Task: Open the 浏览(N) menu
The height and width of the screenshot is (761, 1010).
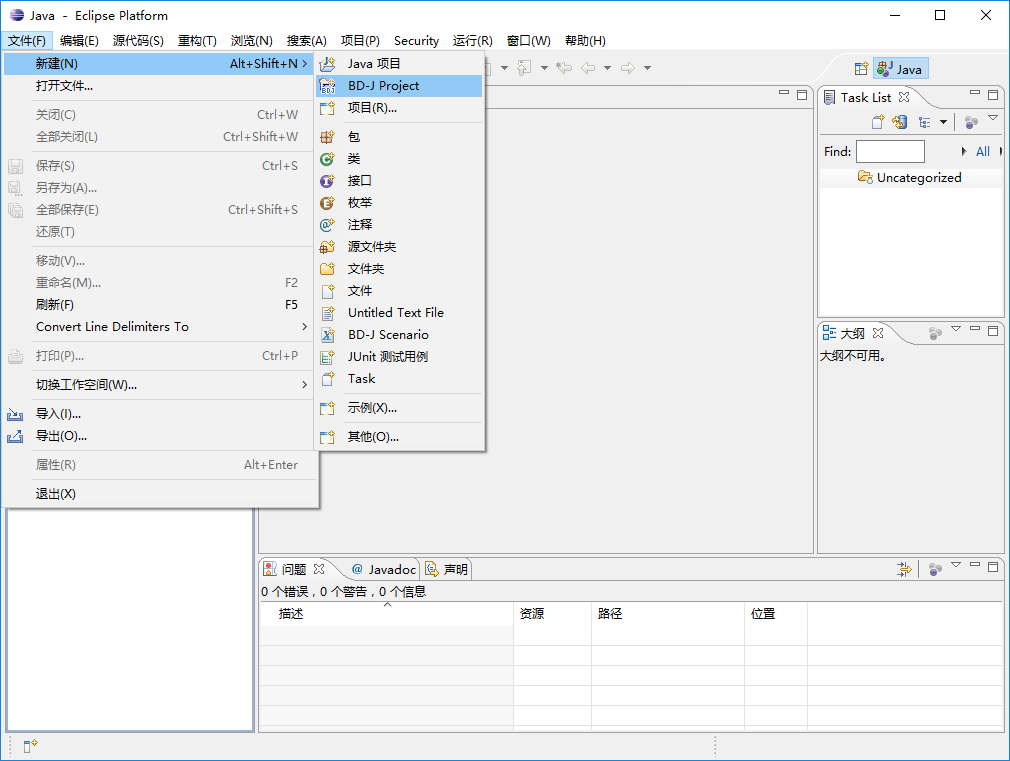Action: click(x=251, y=41)
